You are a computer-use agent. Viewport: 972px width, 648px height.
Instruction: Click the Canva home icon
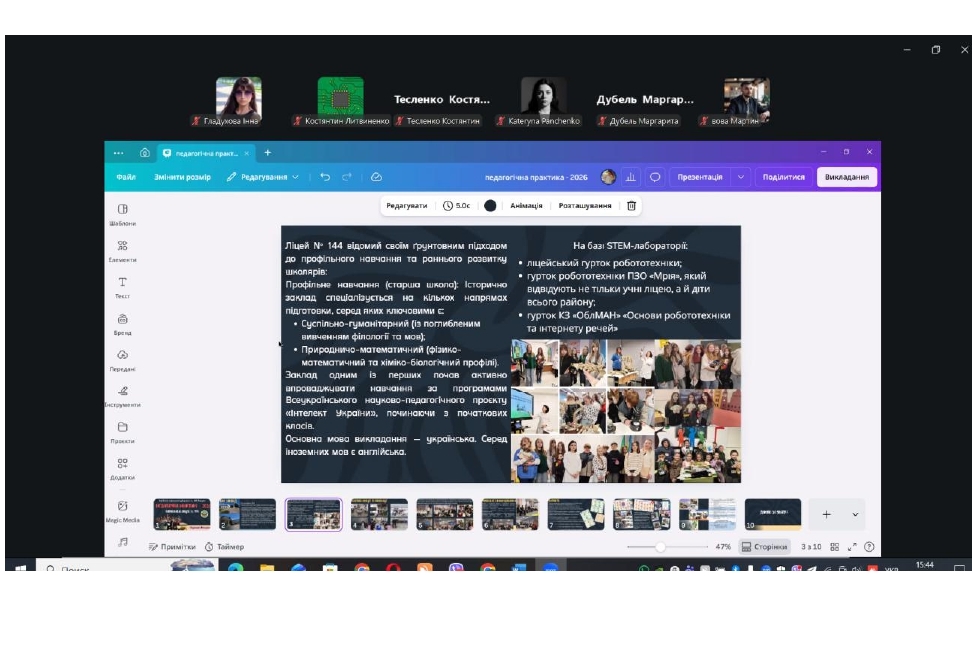tap(144, 153)
